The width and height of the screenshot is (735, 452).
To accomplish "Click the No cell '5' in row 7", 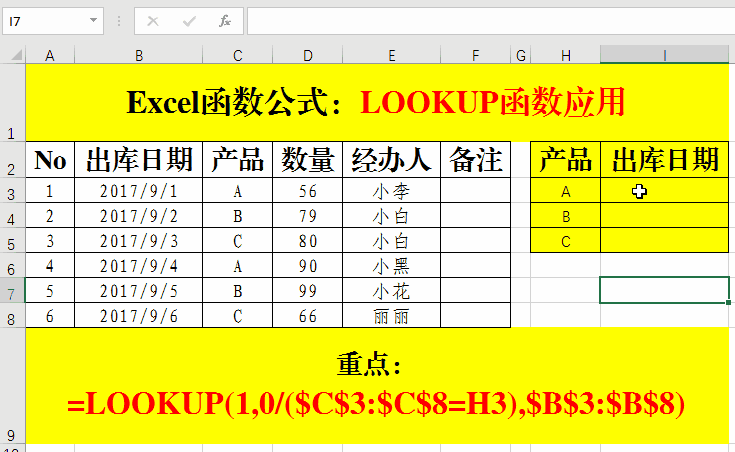I will click(x=50, y=290).
